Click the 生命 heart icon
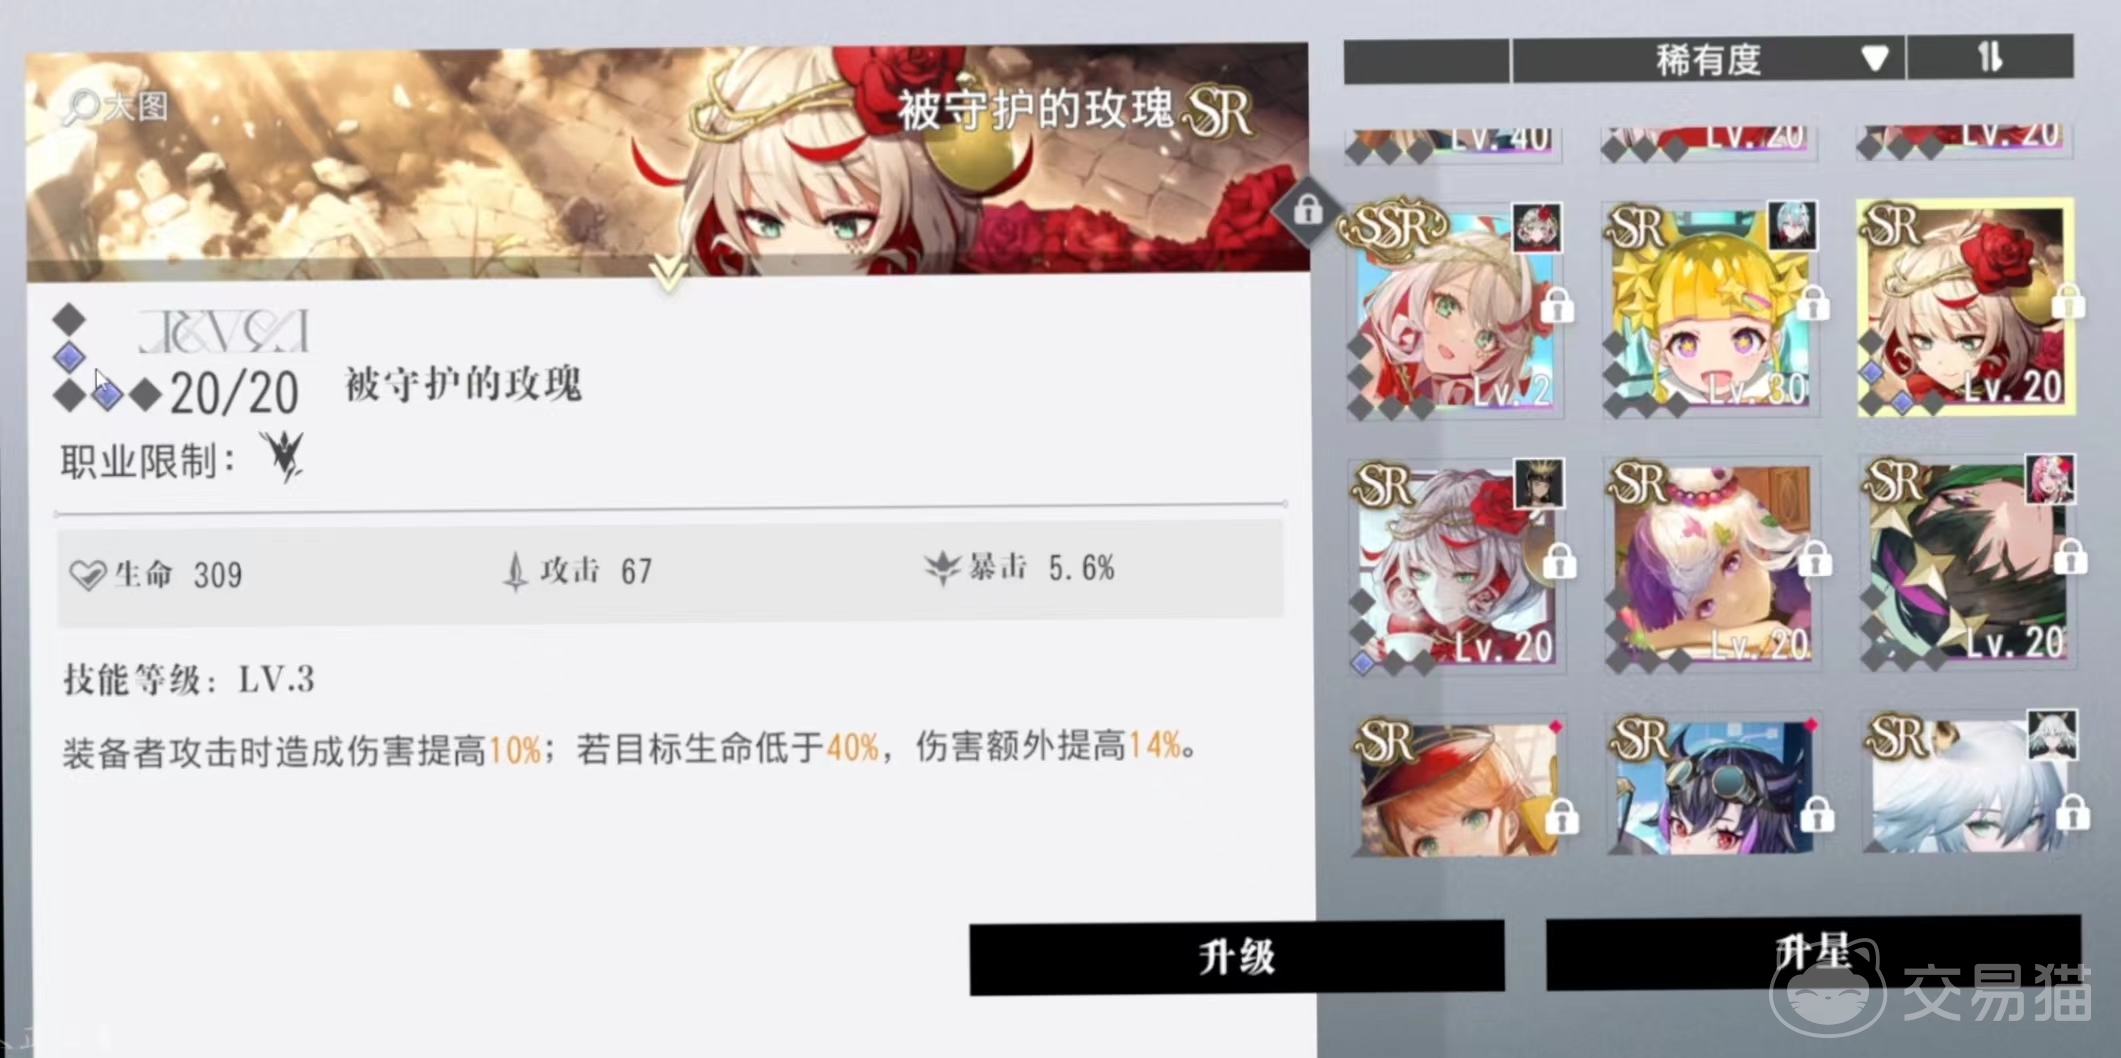The height and width of the screenshot is (1058, 2121). tap(88, 575)
